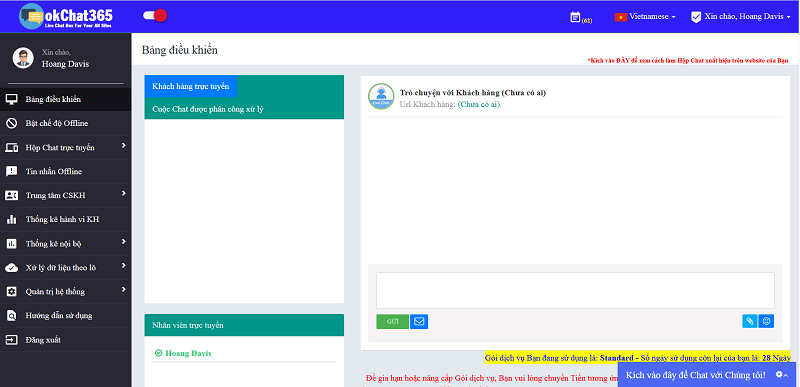The image size is (800, 387).
Task: Click the okChat365 logo
Action: tap(66, 16)
